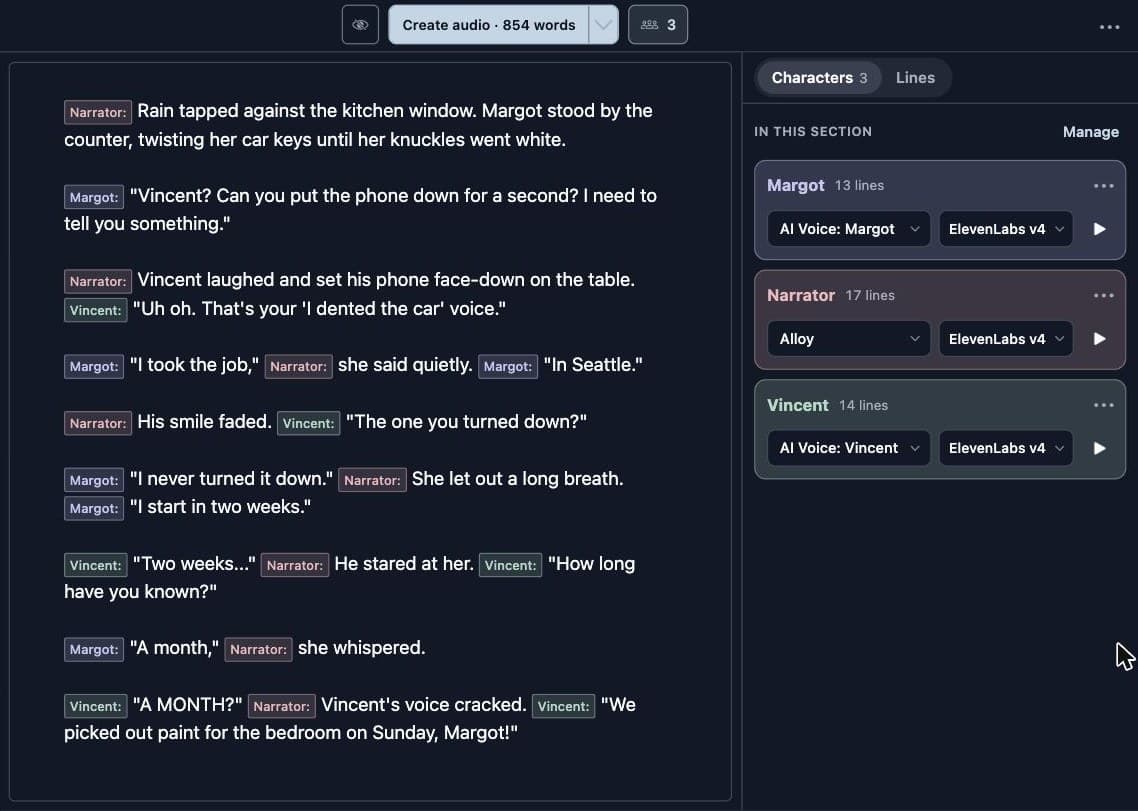Open the Create audio dropdown arrow
Screen dimensions: 1138x811
603,25
